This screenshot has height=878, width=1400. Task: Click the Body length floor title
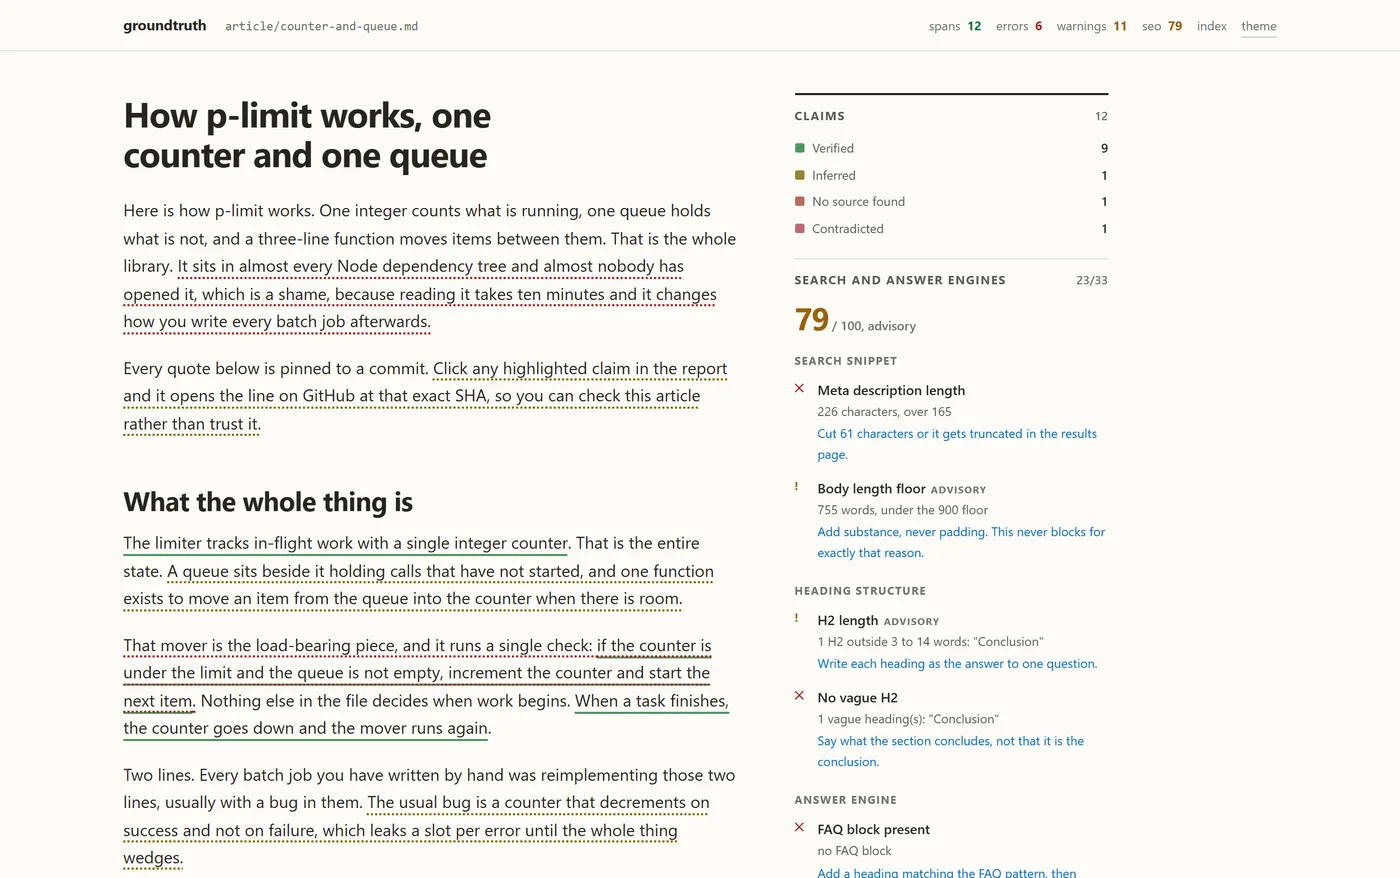coord(871,488)
